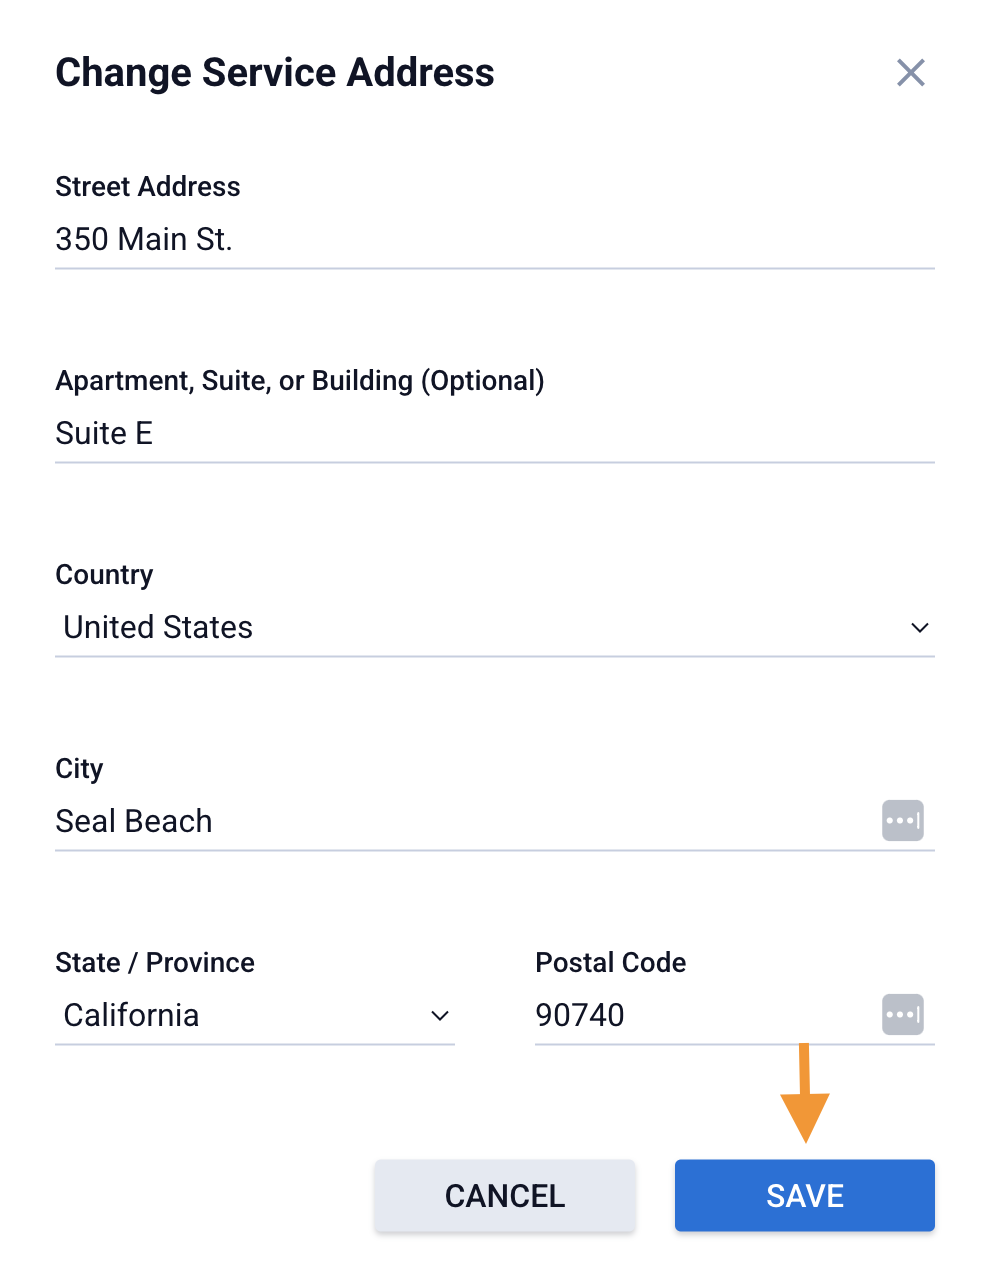Close the Change Service Address dialog
Image resolution: width=988 pixels, height=1284 pixels.
click(910, 73)
